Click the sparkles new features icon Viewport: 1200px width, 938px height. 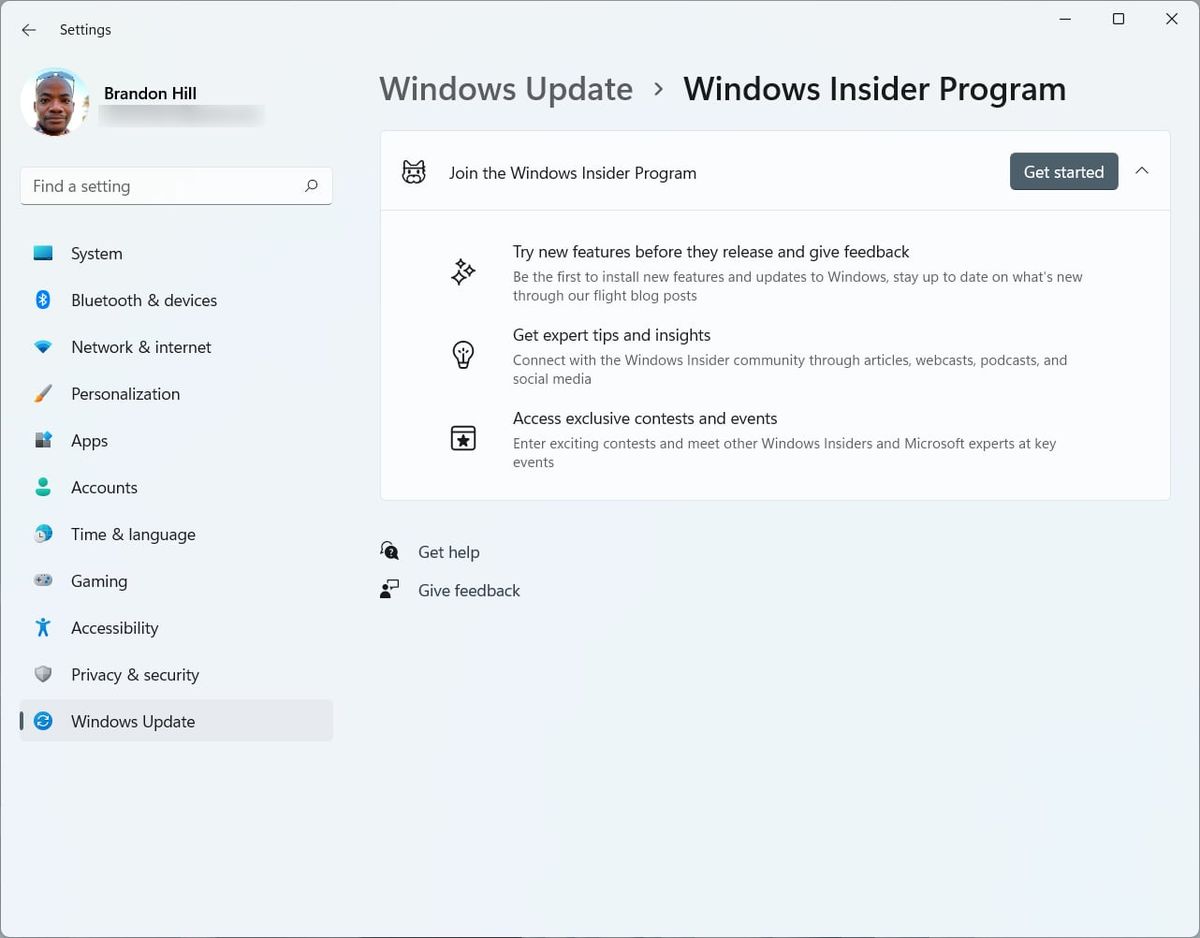tap(463, 272)
